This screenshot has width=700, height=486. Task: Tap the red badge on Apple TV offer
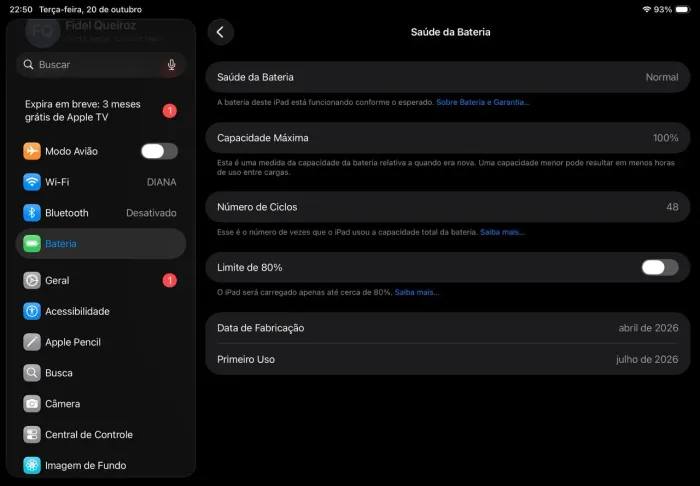click(x=170, y=111)
